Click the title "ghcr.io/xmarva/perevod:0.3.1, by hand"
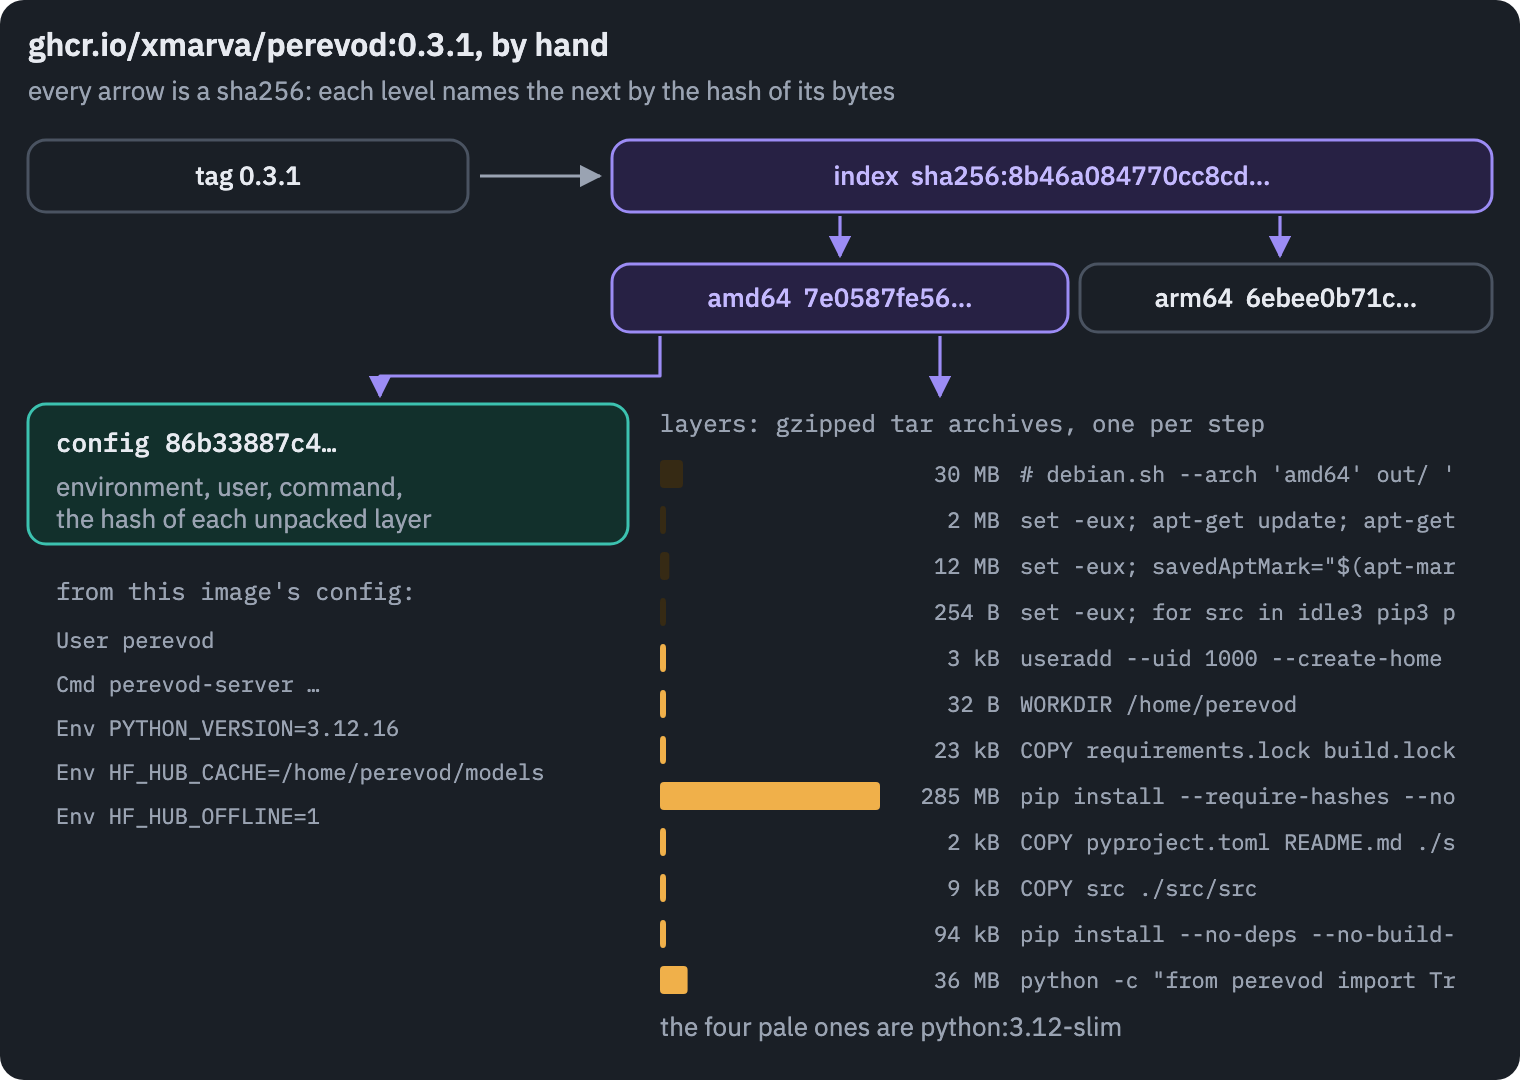The image size is (1520, 1080). click(318, 45)
